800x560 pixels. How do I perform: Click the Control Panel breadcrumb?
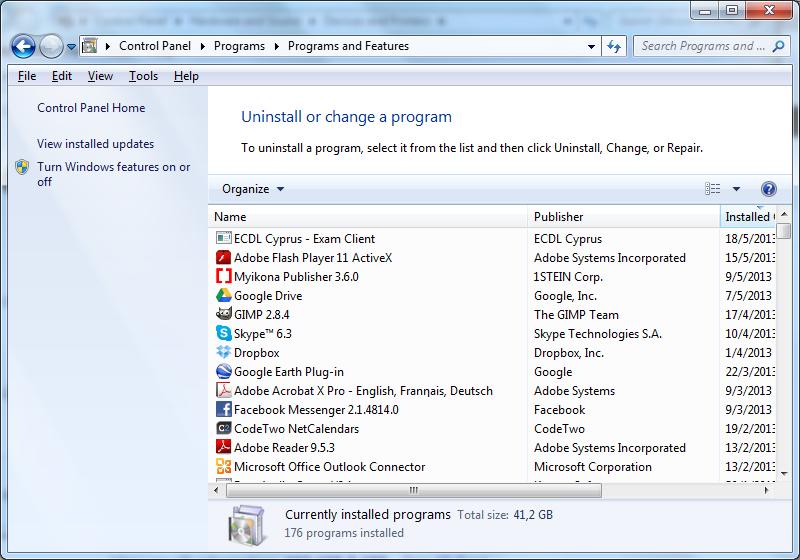(155, 46)
